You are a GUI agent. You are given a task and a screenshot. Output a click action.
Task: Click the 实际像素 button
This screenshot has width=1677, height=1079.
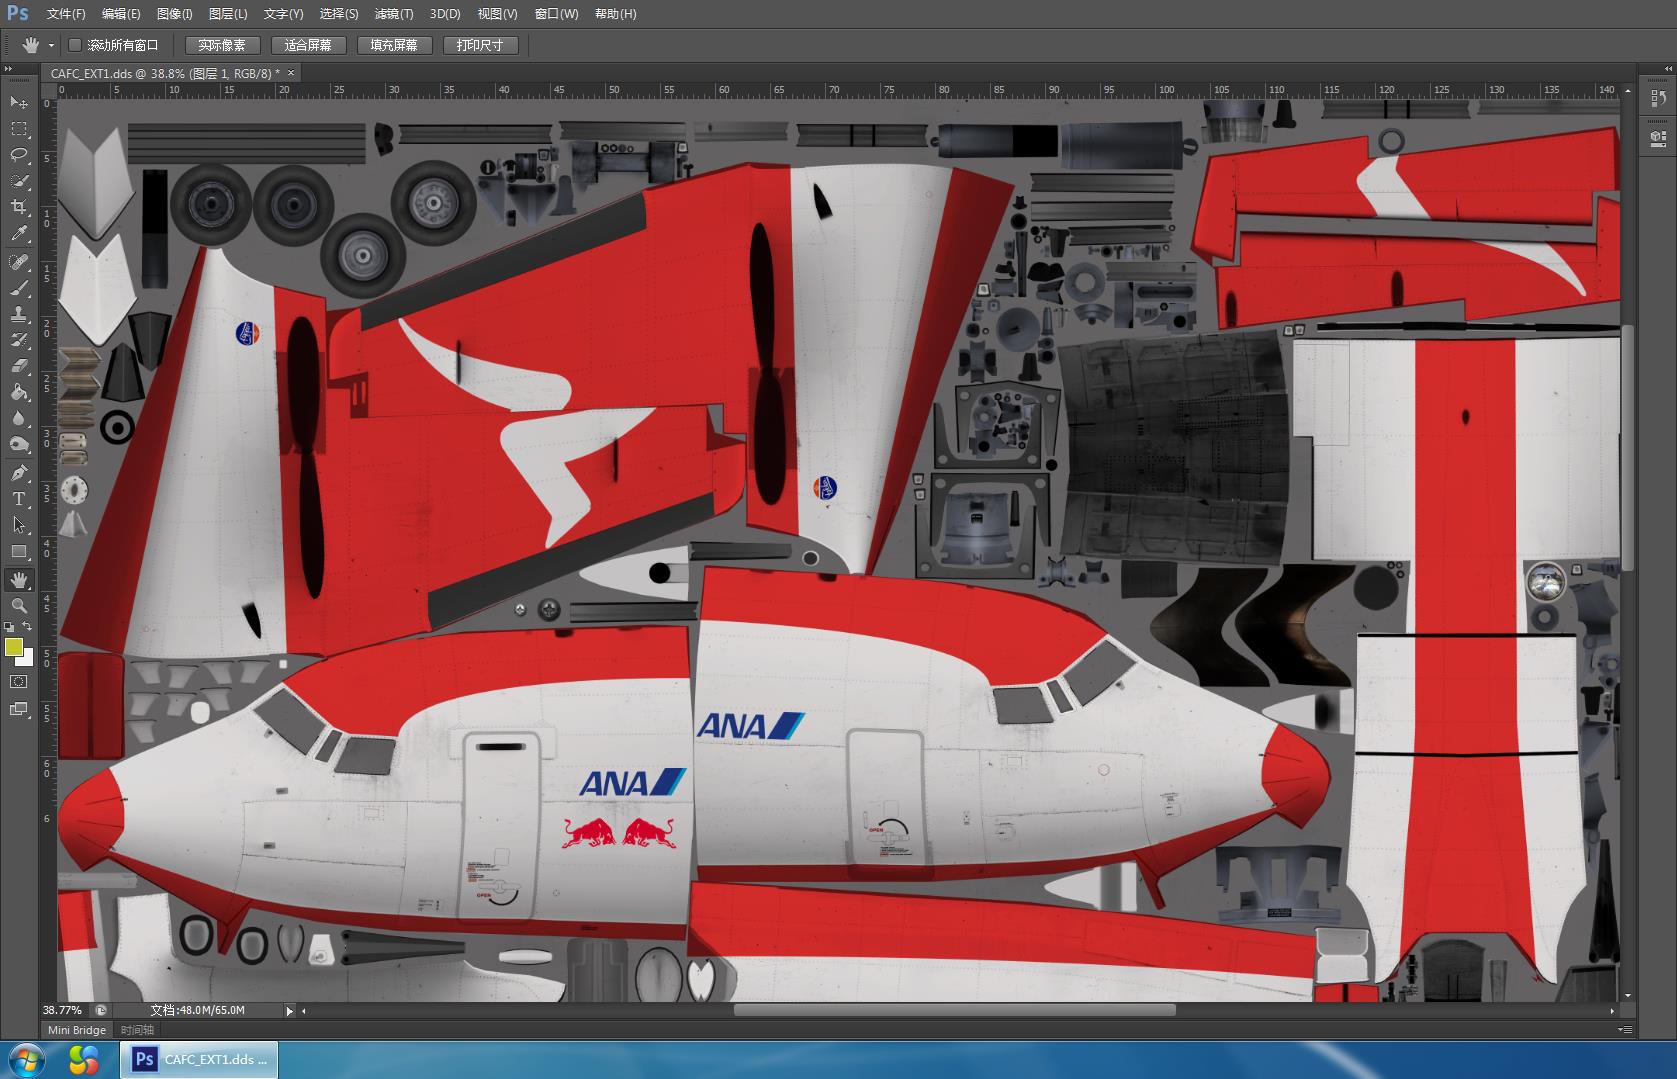coord(222,45)
